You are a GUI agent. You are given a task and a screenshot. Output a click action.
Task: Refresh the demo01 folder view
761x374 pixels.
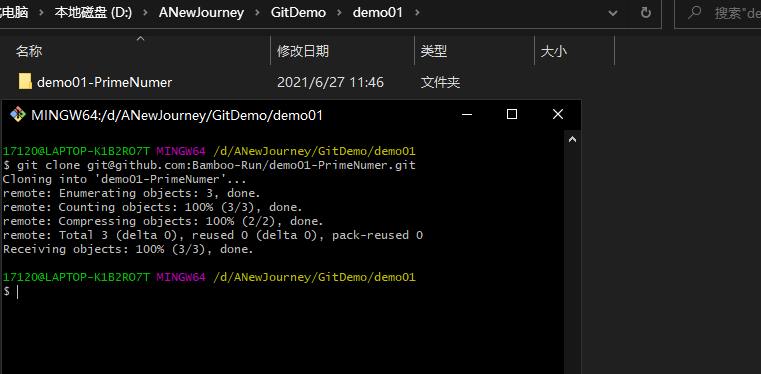[645, 13]
